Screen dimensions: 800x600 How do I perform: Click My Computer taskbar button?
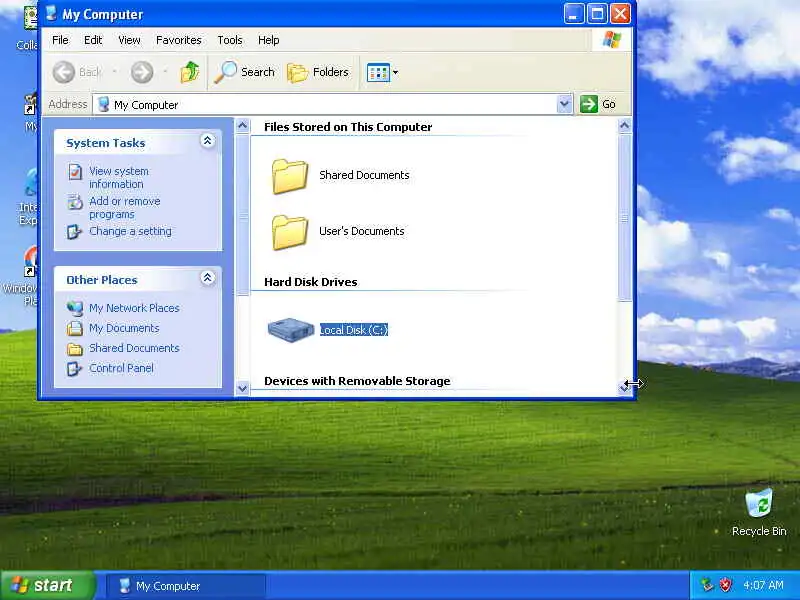click(186, 586)
